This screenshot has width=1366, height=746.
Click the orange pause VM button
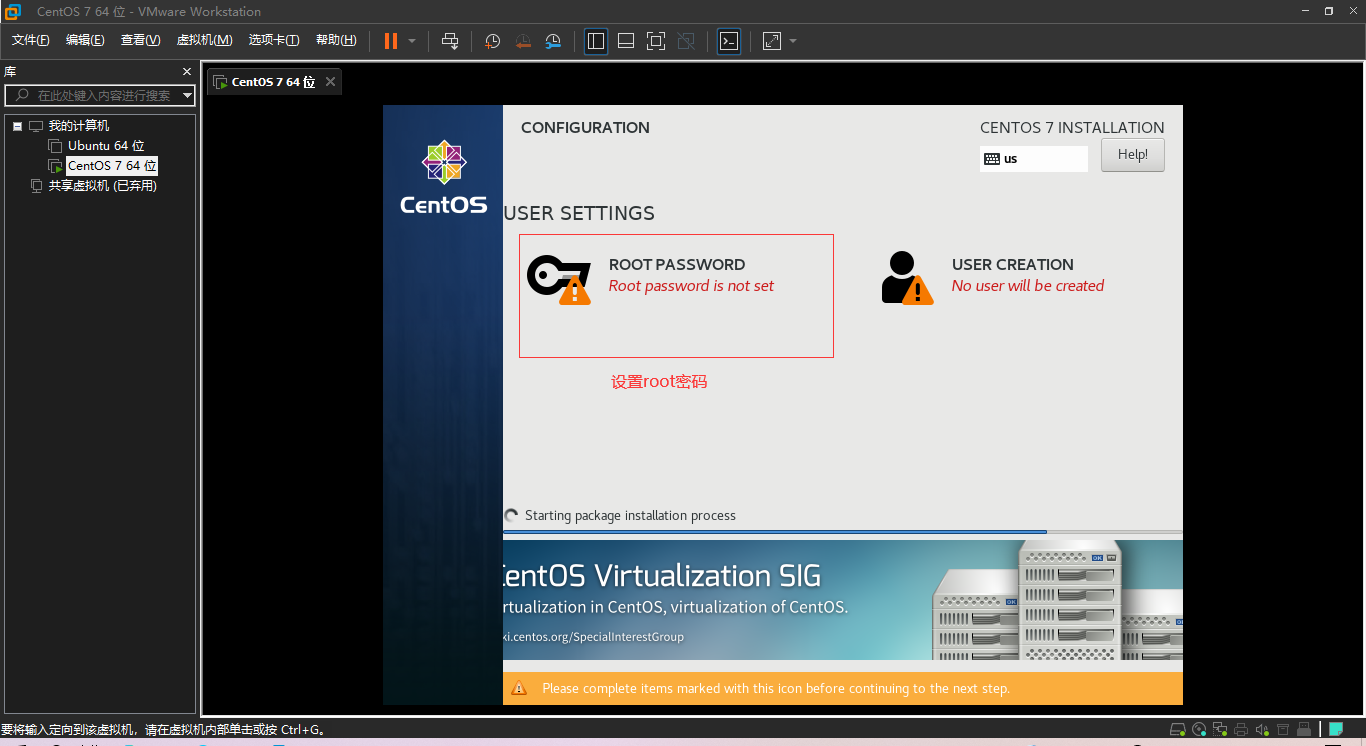tap(390, 41)
